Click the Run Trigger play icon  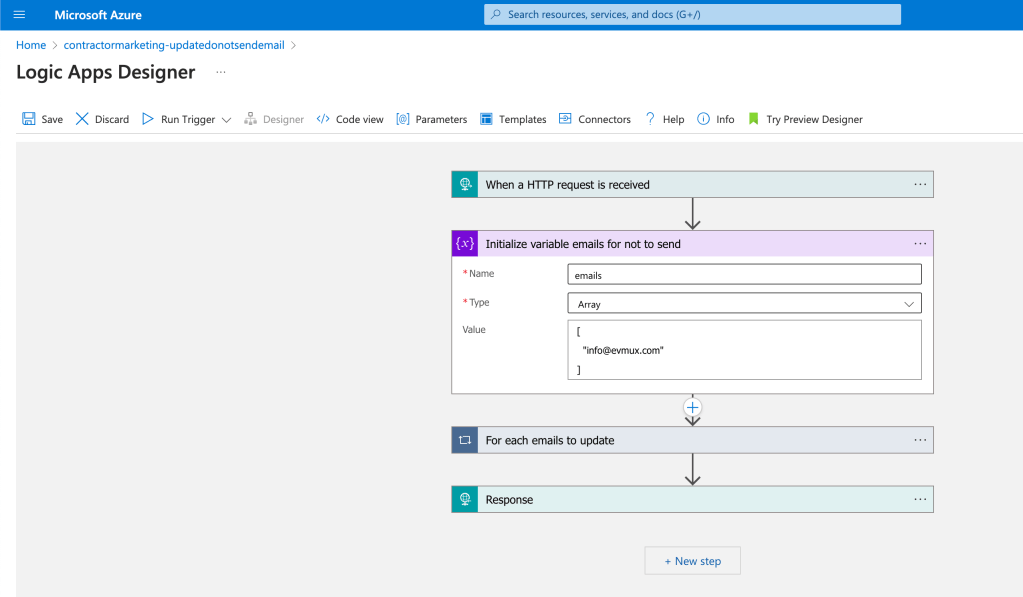(x=148, y=119)
